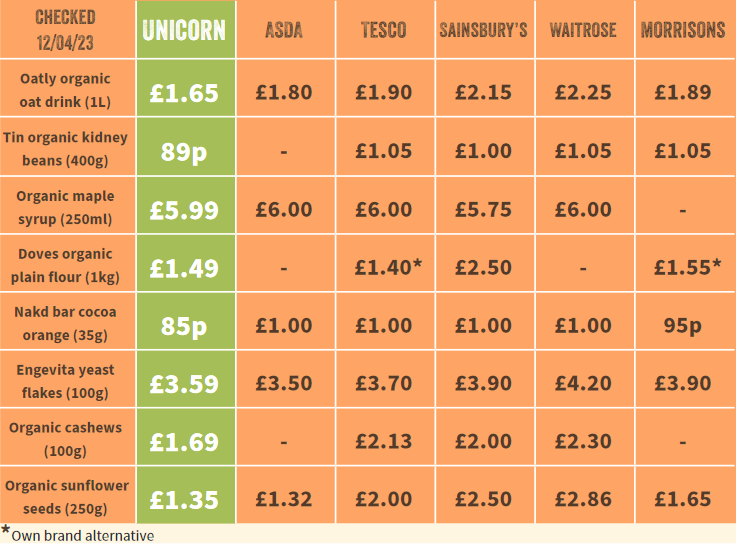The image size is (736, 544).
Task: Click Tesco's £1.40* plain flour price
Action: [x=387, y=267]
